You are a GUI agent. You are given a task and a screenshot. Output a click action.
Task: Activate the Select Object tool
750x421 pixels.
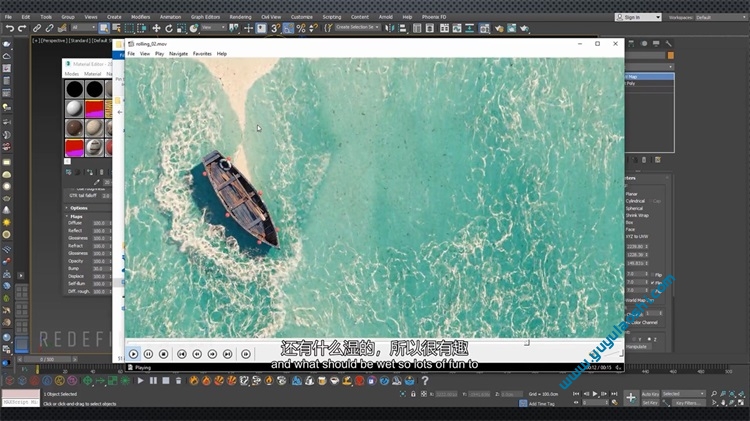coord(104,29)
